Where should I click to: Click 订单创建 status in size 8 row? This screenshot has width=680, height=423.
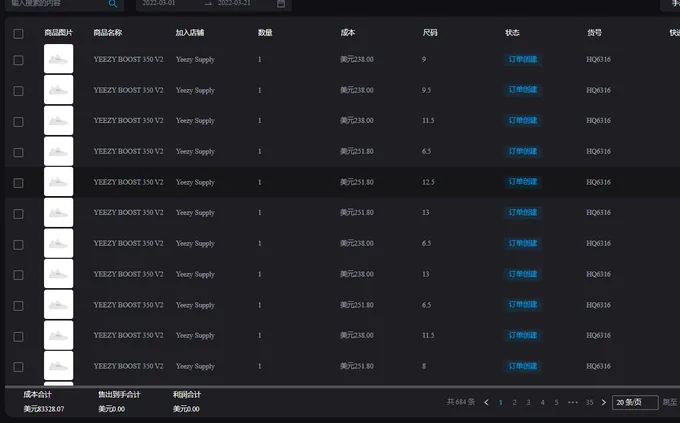(523, 366)
